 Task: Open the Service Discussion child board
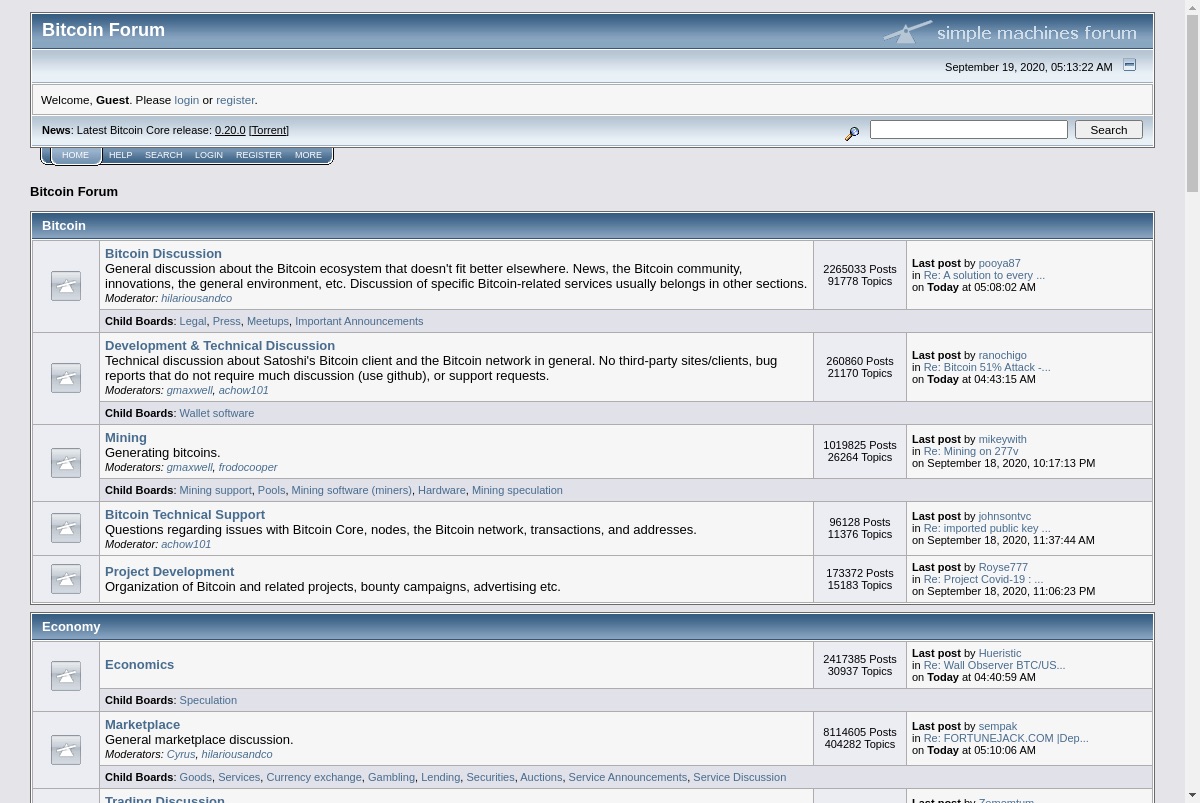[739, 777]
